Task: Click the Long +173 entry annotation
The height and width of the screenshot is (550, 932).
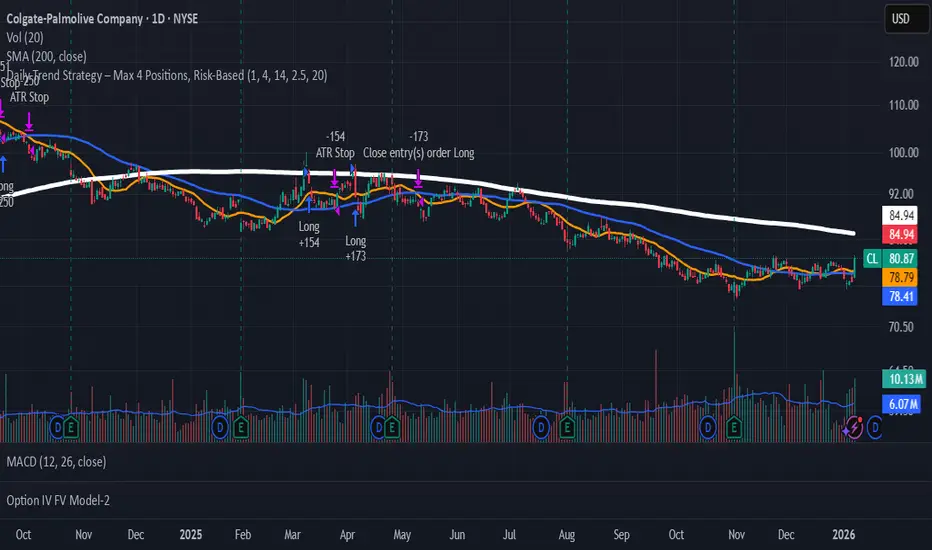Action: coord(355,249)
